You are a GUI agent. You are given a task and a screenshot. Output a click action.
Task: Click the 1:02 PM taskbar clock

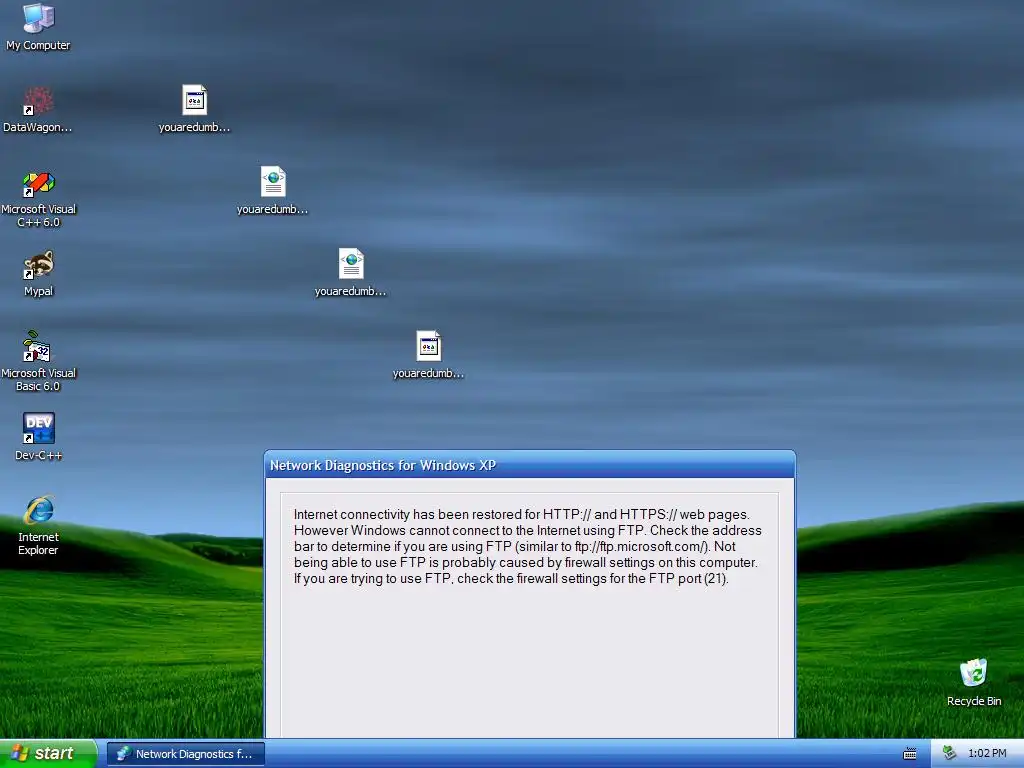[987, 754]
